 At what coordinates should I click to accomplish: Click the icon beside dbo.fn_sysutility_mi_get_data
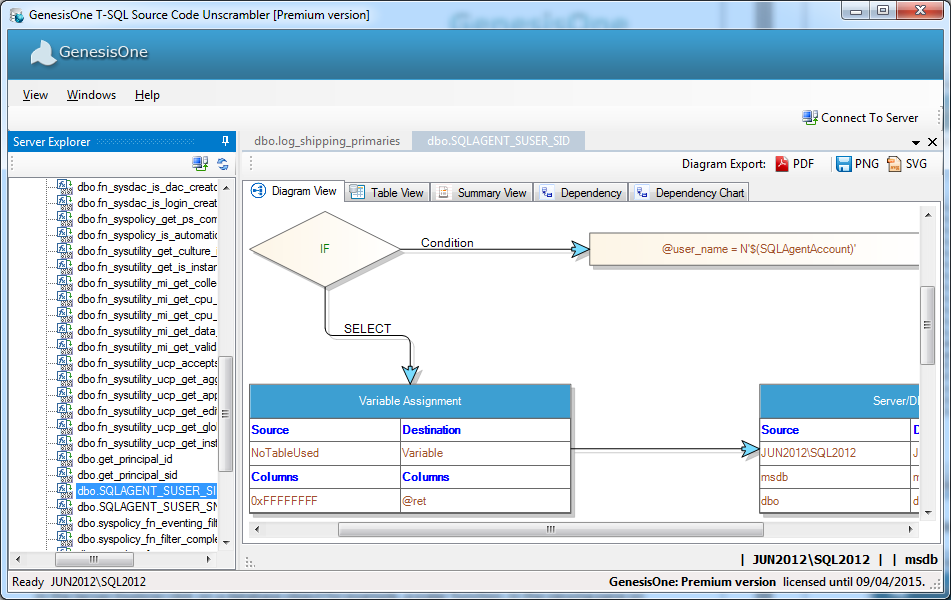tap(64, 331)
